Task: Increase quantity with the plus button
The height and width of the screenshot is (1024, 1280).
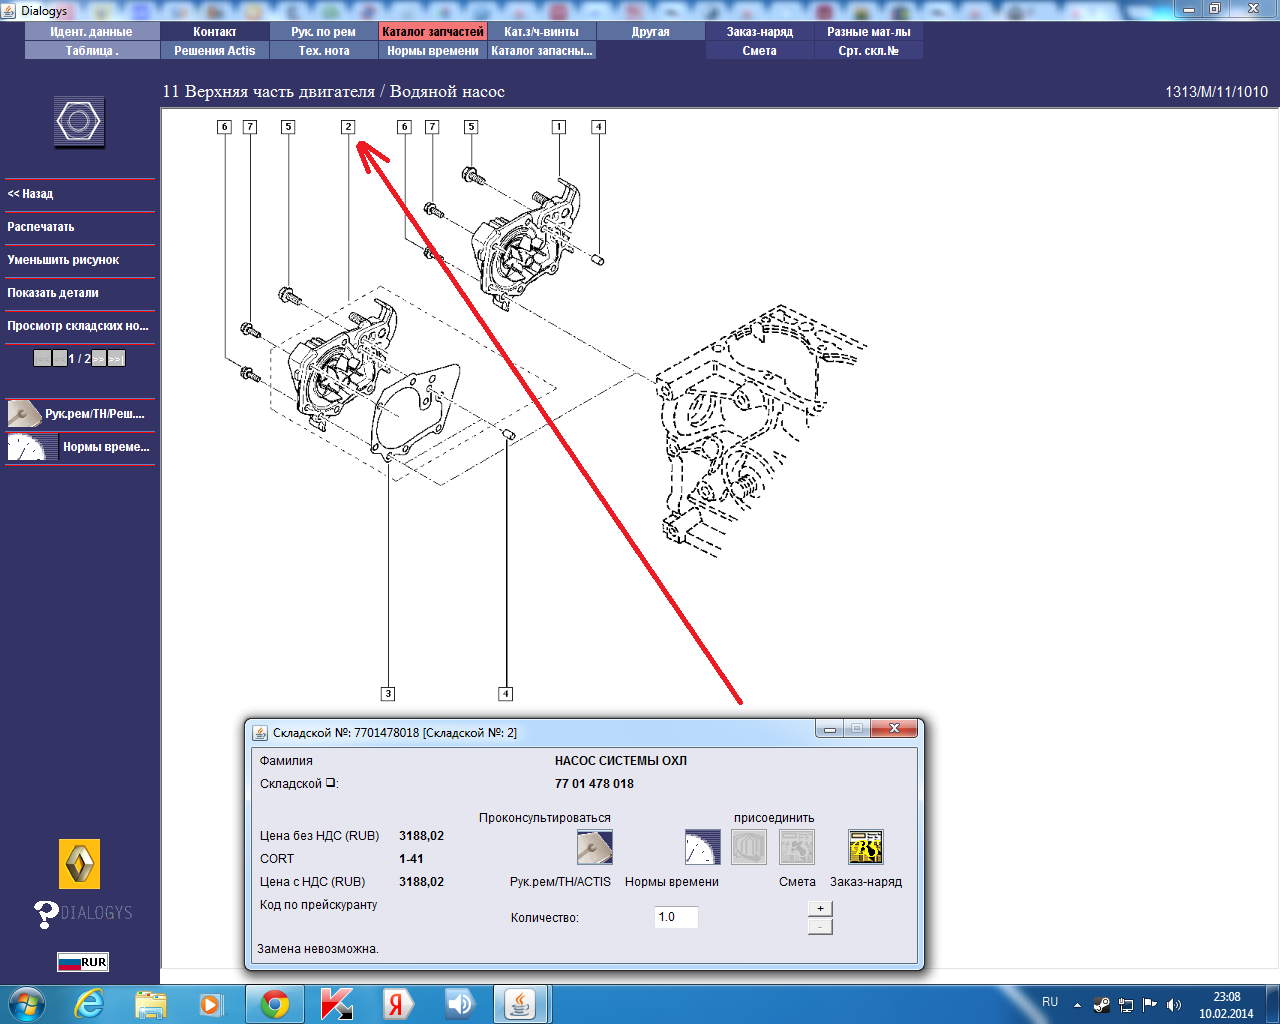Action: pyautogui.click(x=820, y=908)
